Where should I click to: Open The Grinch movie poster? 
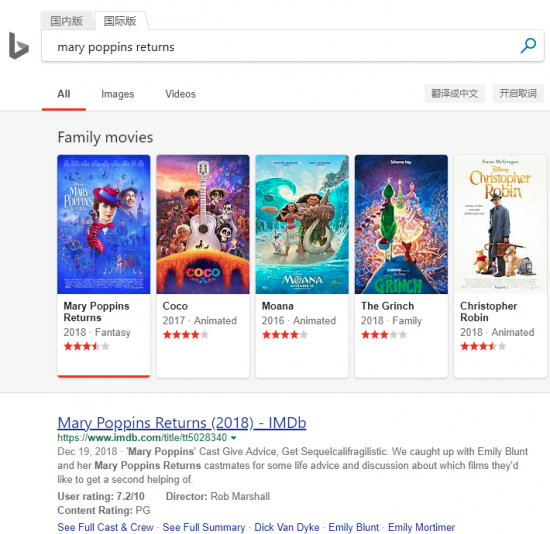click(401, 224)
